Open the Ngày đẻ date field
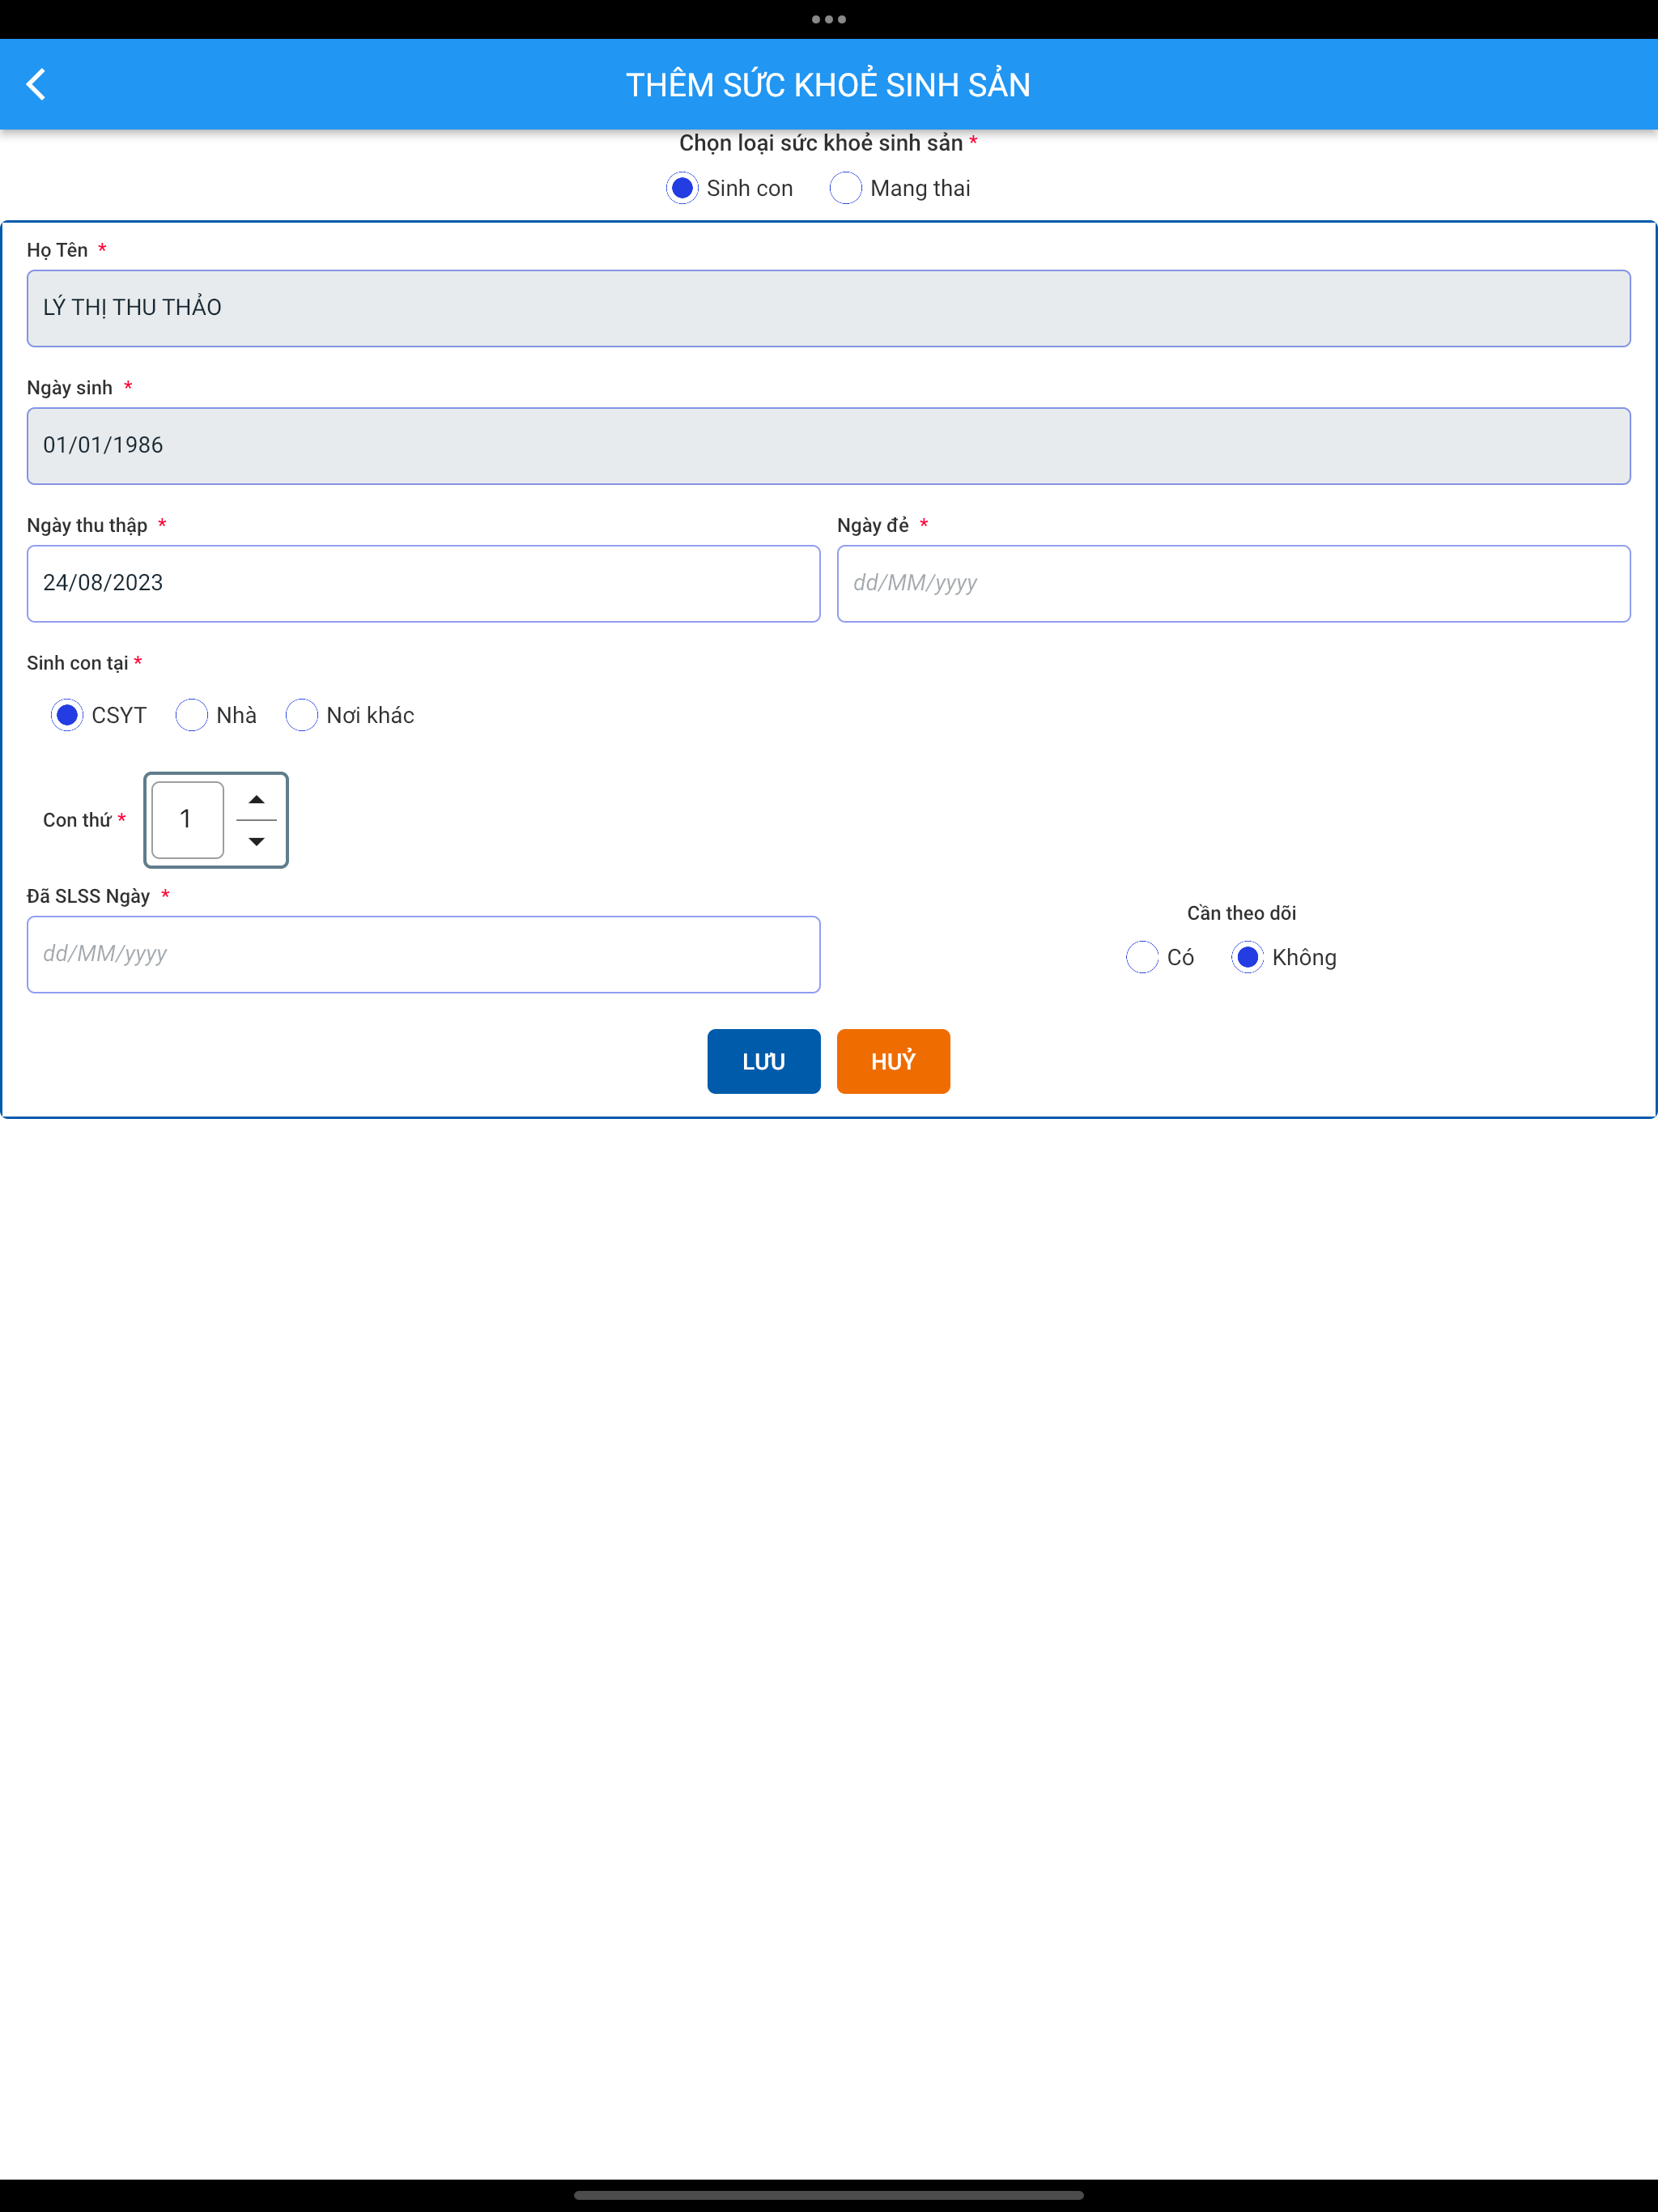 1233,584
